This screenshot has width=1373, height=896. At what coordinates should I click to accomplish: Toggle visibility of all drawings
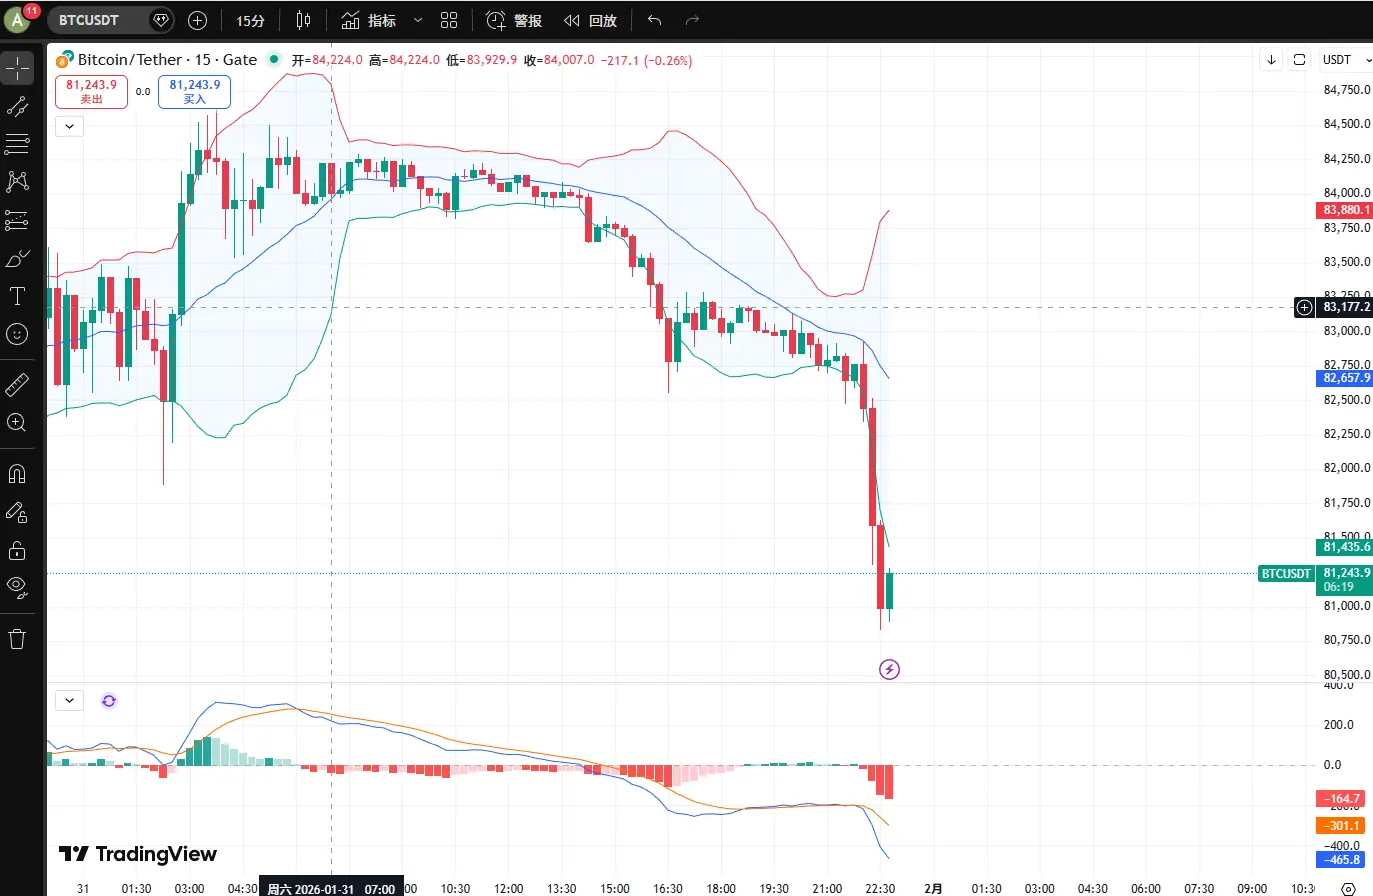(x=17, y=587)
